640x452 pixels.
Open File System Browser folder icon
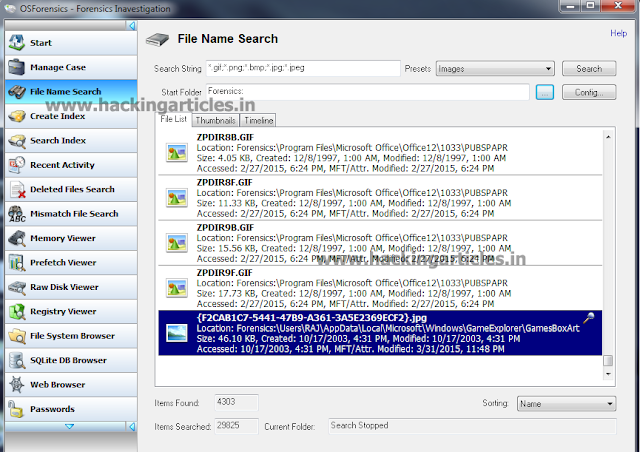point(17,336)
